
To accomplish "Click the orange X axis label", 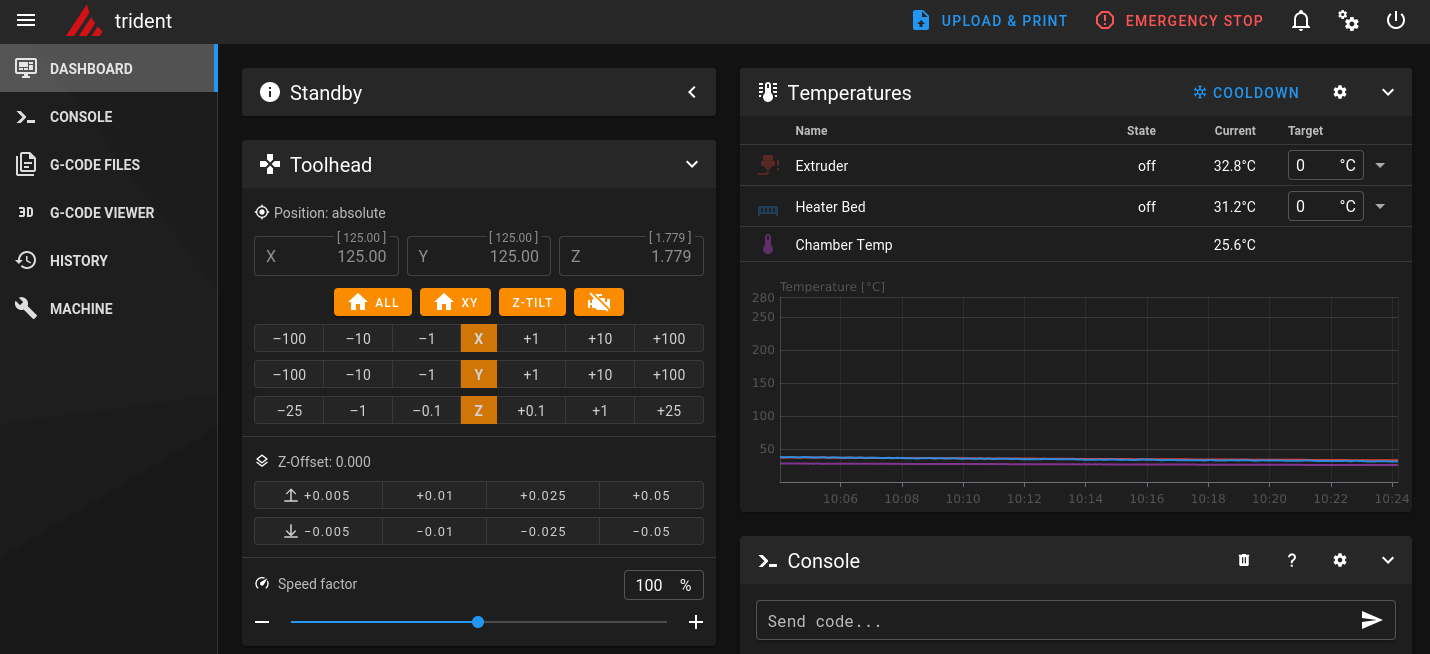I will tap(479, 338).
